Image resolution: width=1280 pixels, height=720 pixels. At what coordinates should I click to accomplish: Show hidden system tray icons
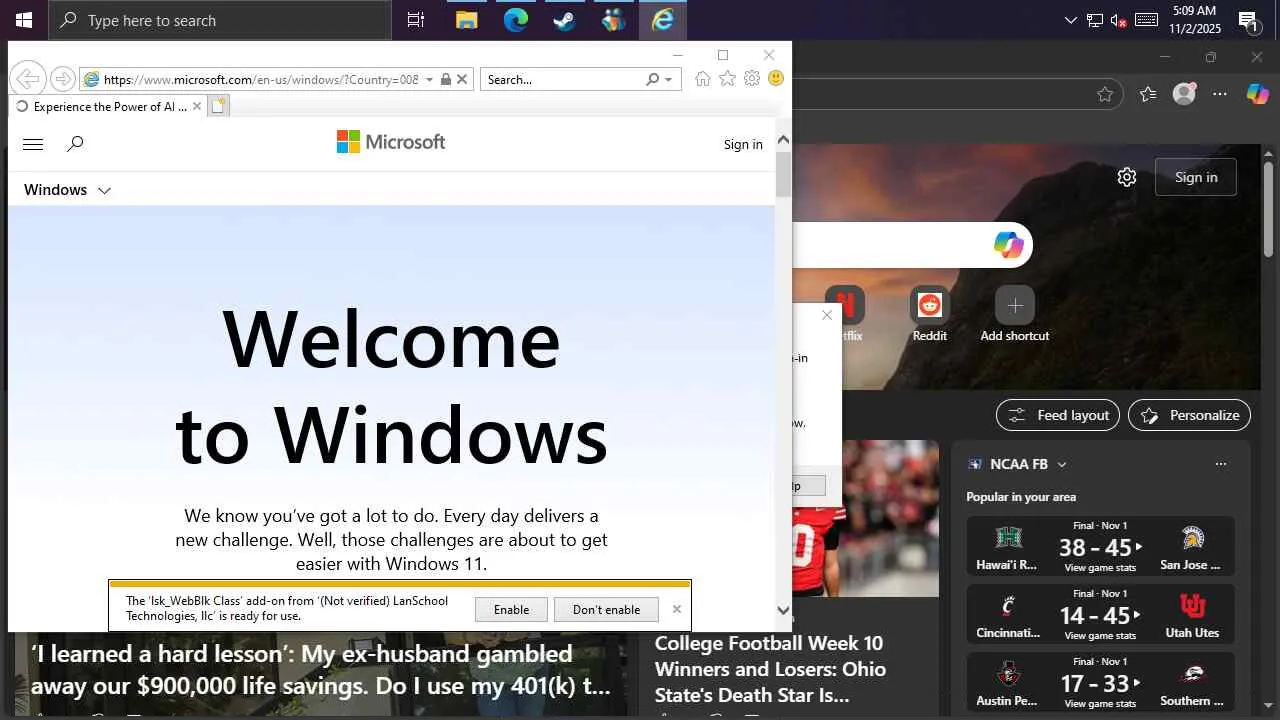click(x=1071, y=20)
